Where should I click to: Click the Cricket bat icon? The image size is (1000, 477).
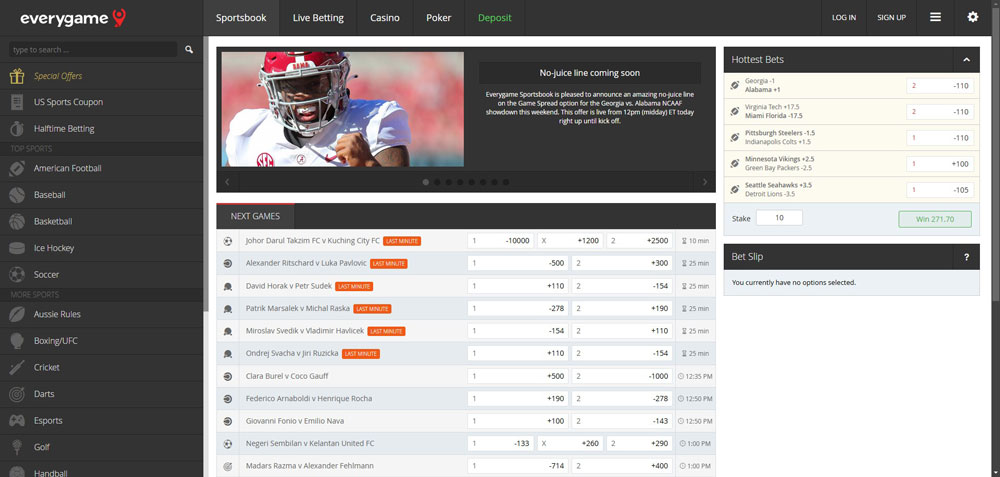(17, 367)
